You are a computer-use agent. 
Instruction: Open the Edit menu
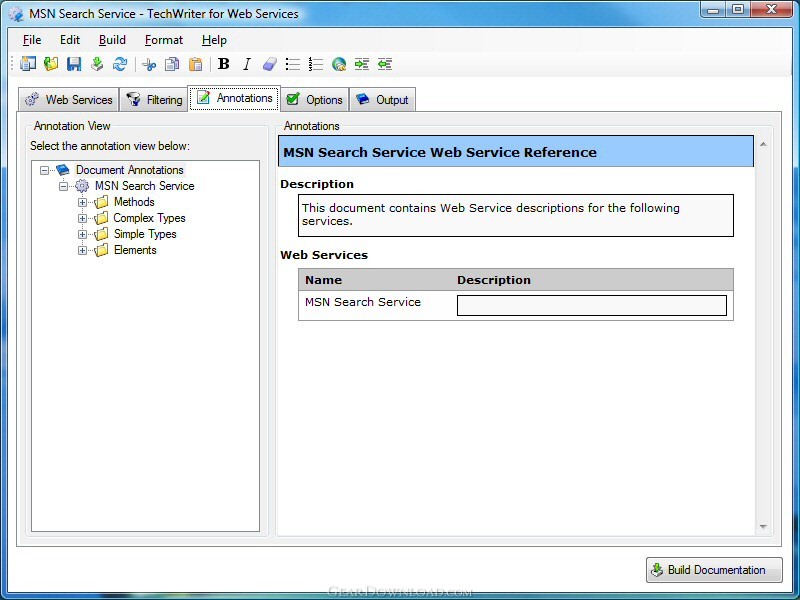(70, 40)
